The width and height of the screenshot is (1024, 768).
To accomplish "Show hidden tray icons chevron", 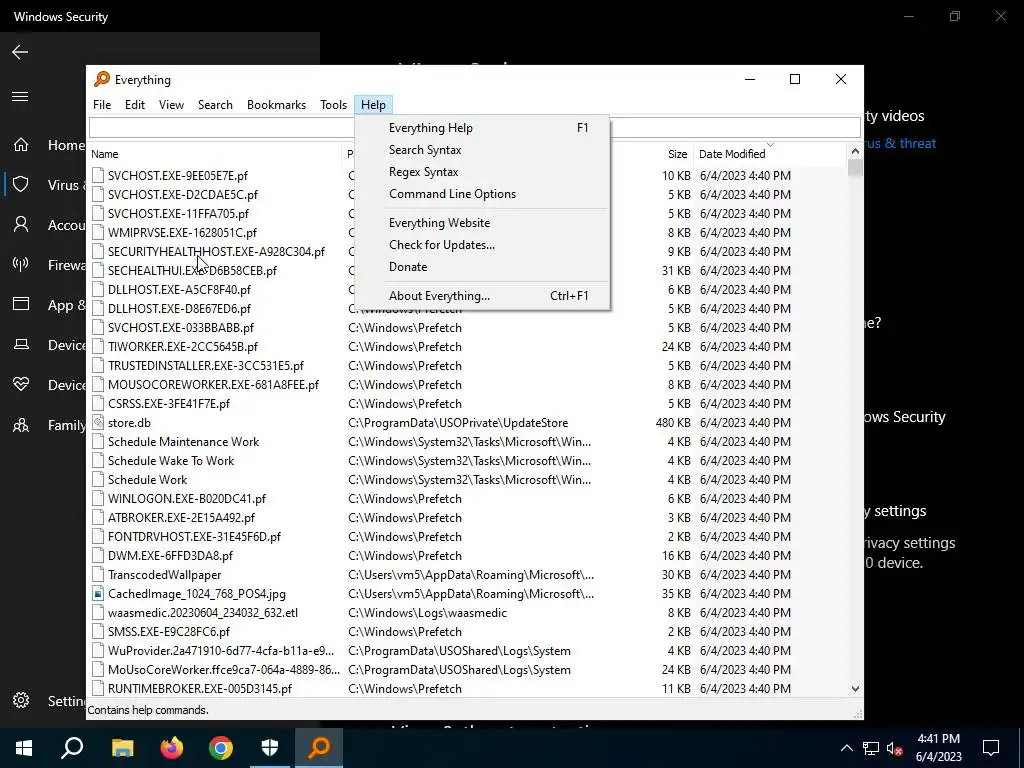I will [846, 748].
